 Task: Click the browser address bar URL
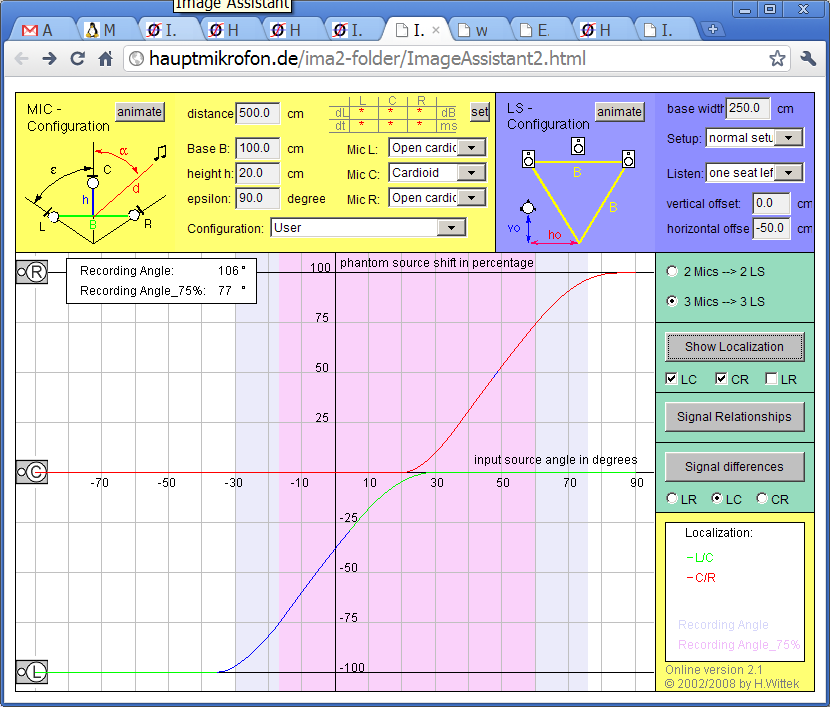(367, 58)
